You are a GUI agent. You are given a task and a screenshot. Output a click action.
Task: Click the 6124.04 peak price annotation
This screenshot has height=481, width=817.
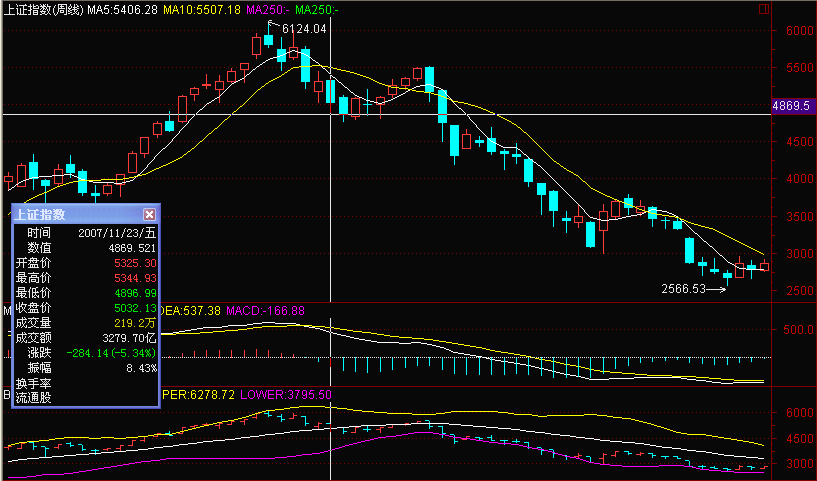[x=304, y=29]
